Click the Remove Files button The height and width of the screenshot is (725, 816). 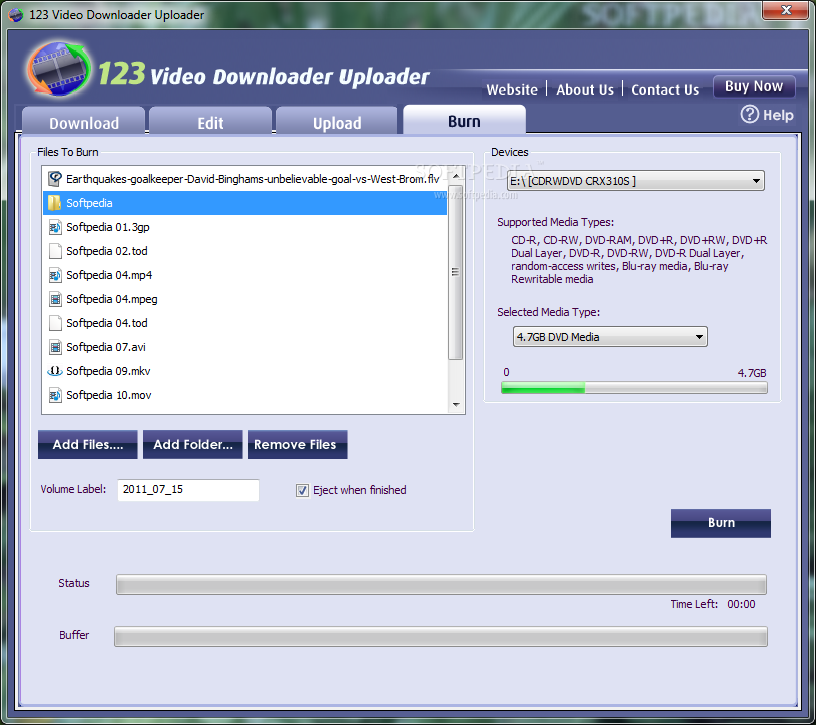(297, 444)
